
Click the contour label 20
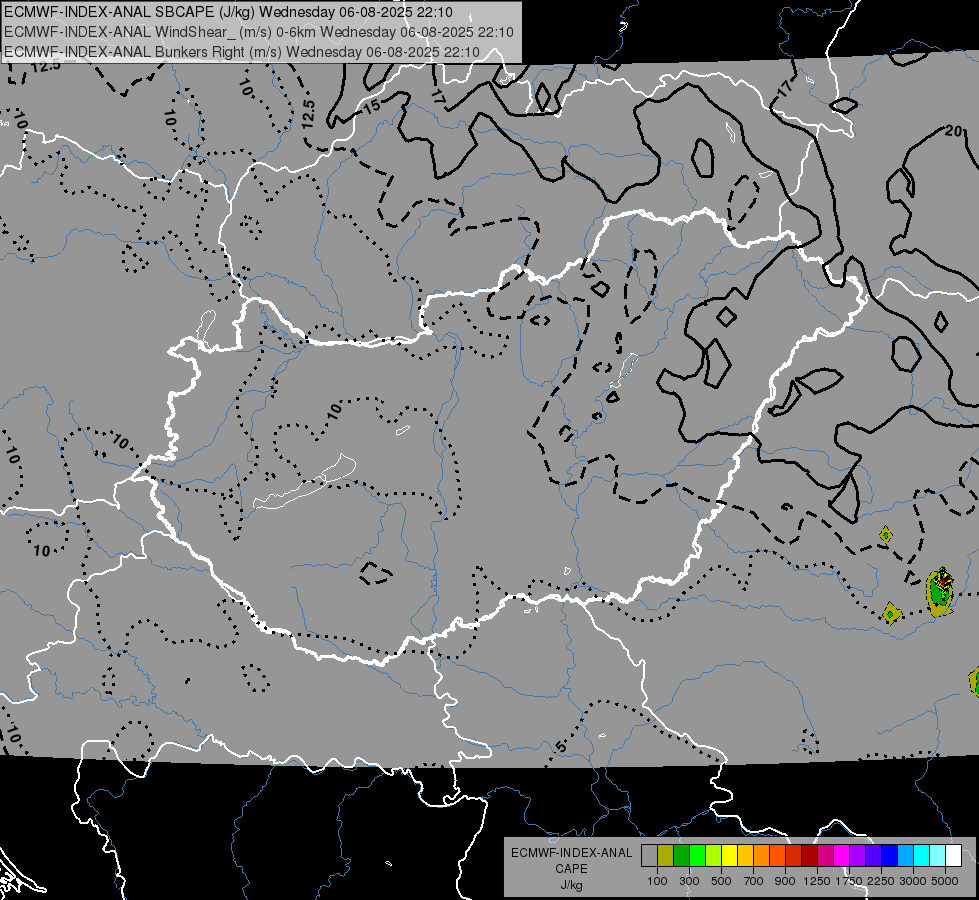pos(953,131)
